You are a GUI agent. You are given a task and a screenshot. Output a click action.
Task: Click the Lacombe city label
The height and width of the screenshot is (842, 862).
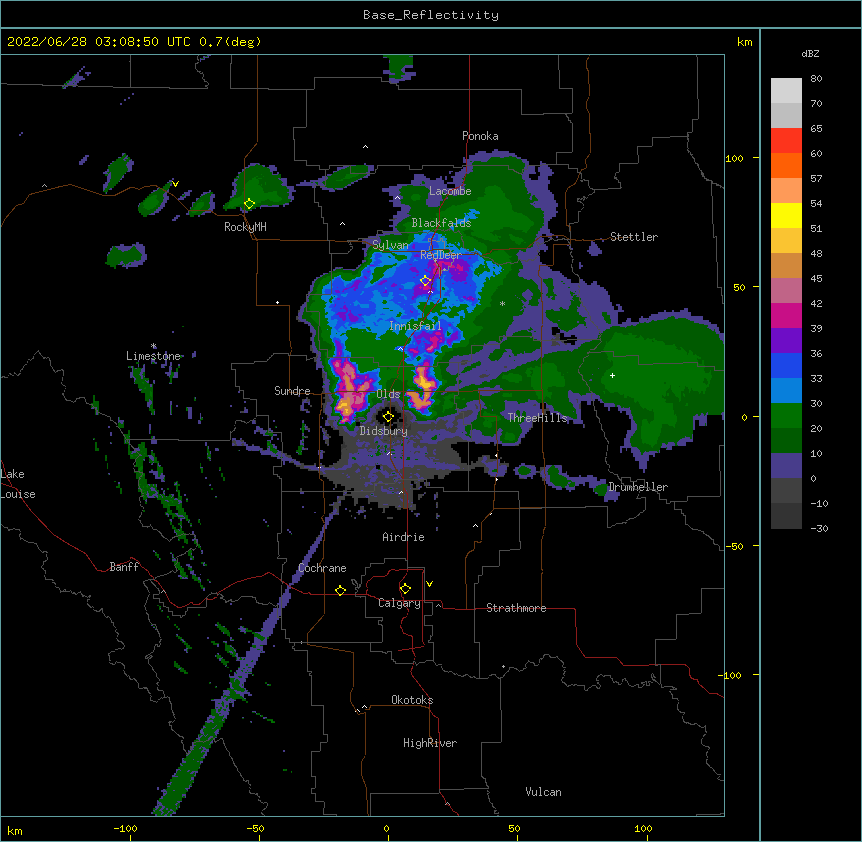pos(450,191)
